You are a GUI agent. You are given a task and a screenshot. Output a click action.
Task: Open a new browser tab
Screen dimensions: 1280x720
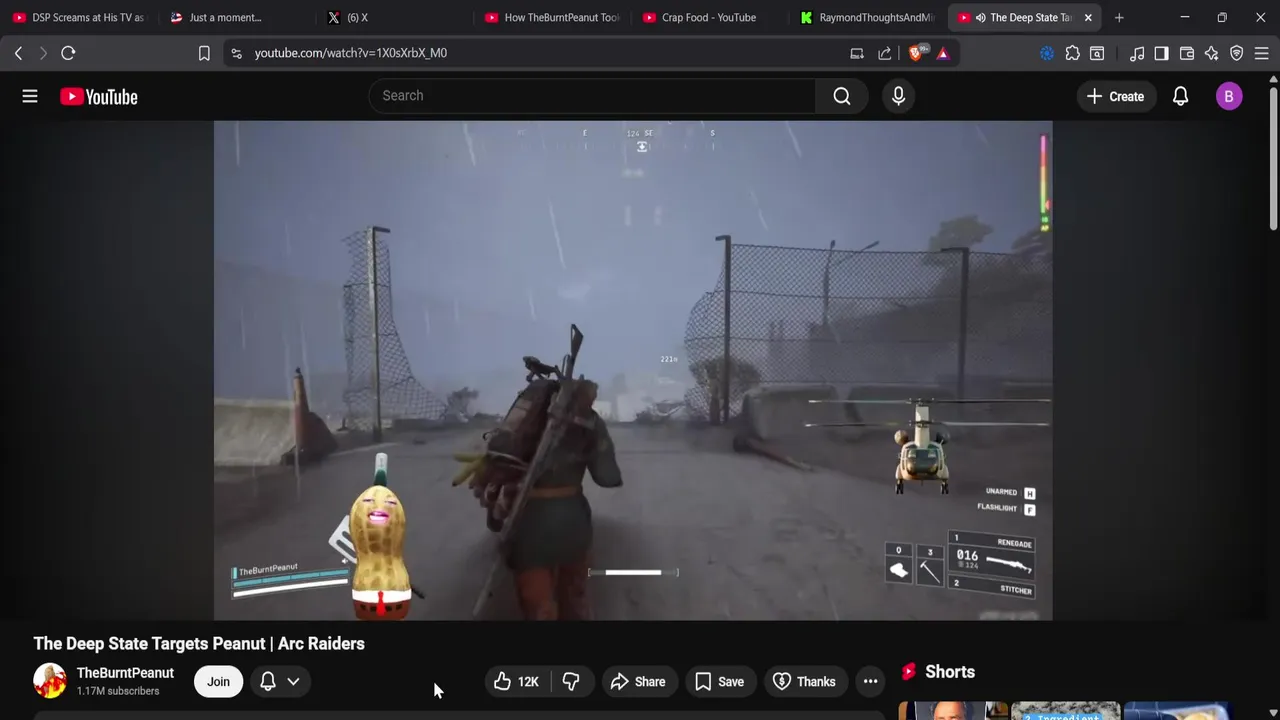click(1119, 17)
